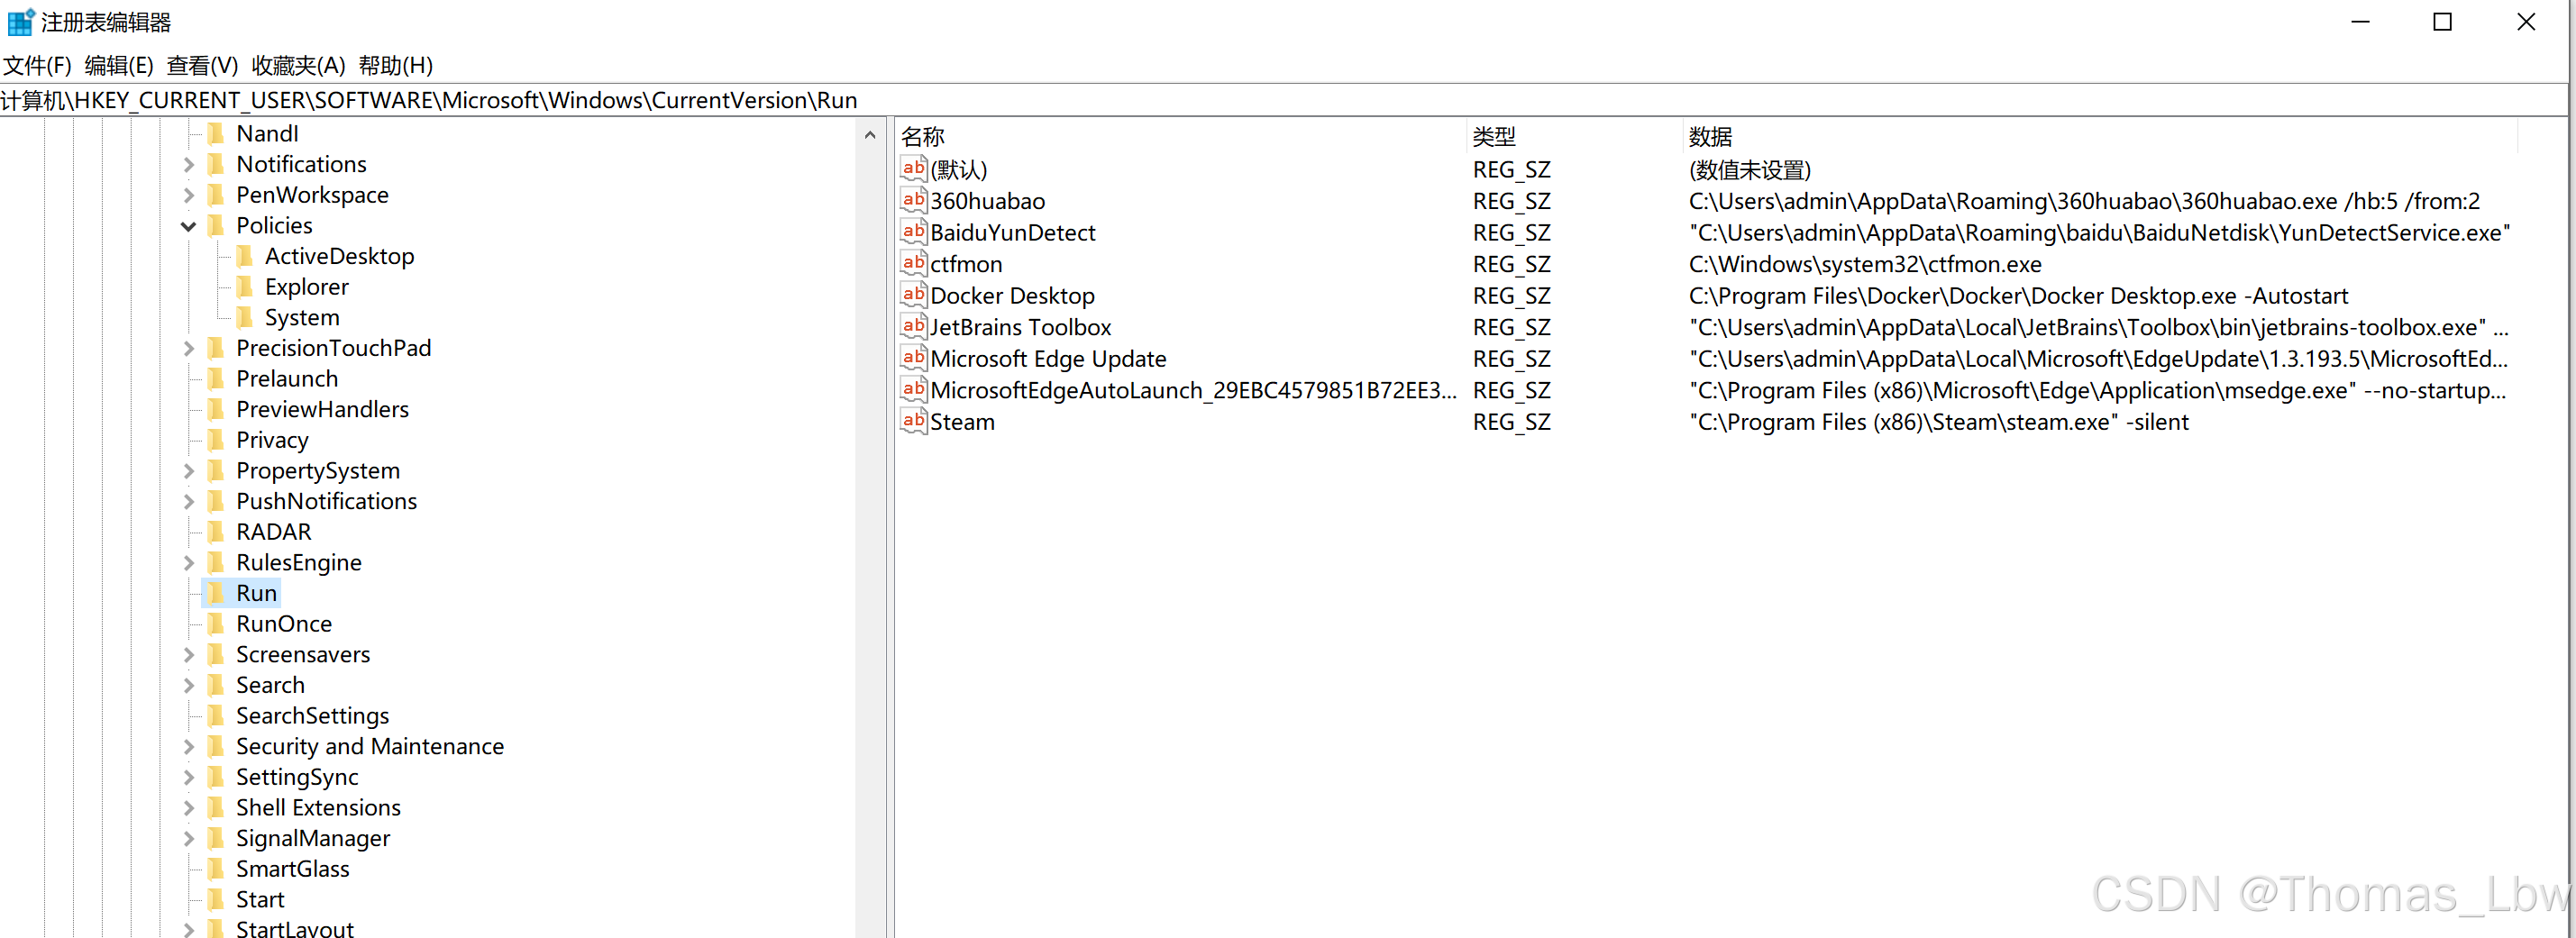
Task: Click the folder icon next to RunOnce
Action: click(216, 623)
